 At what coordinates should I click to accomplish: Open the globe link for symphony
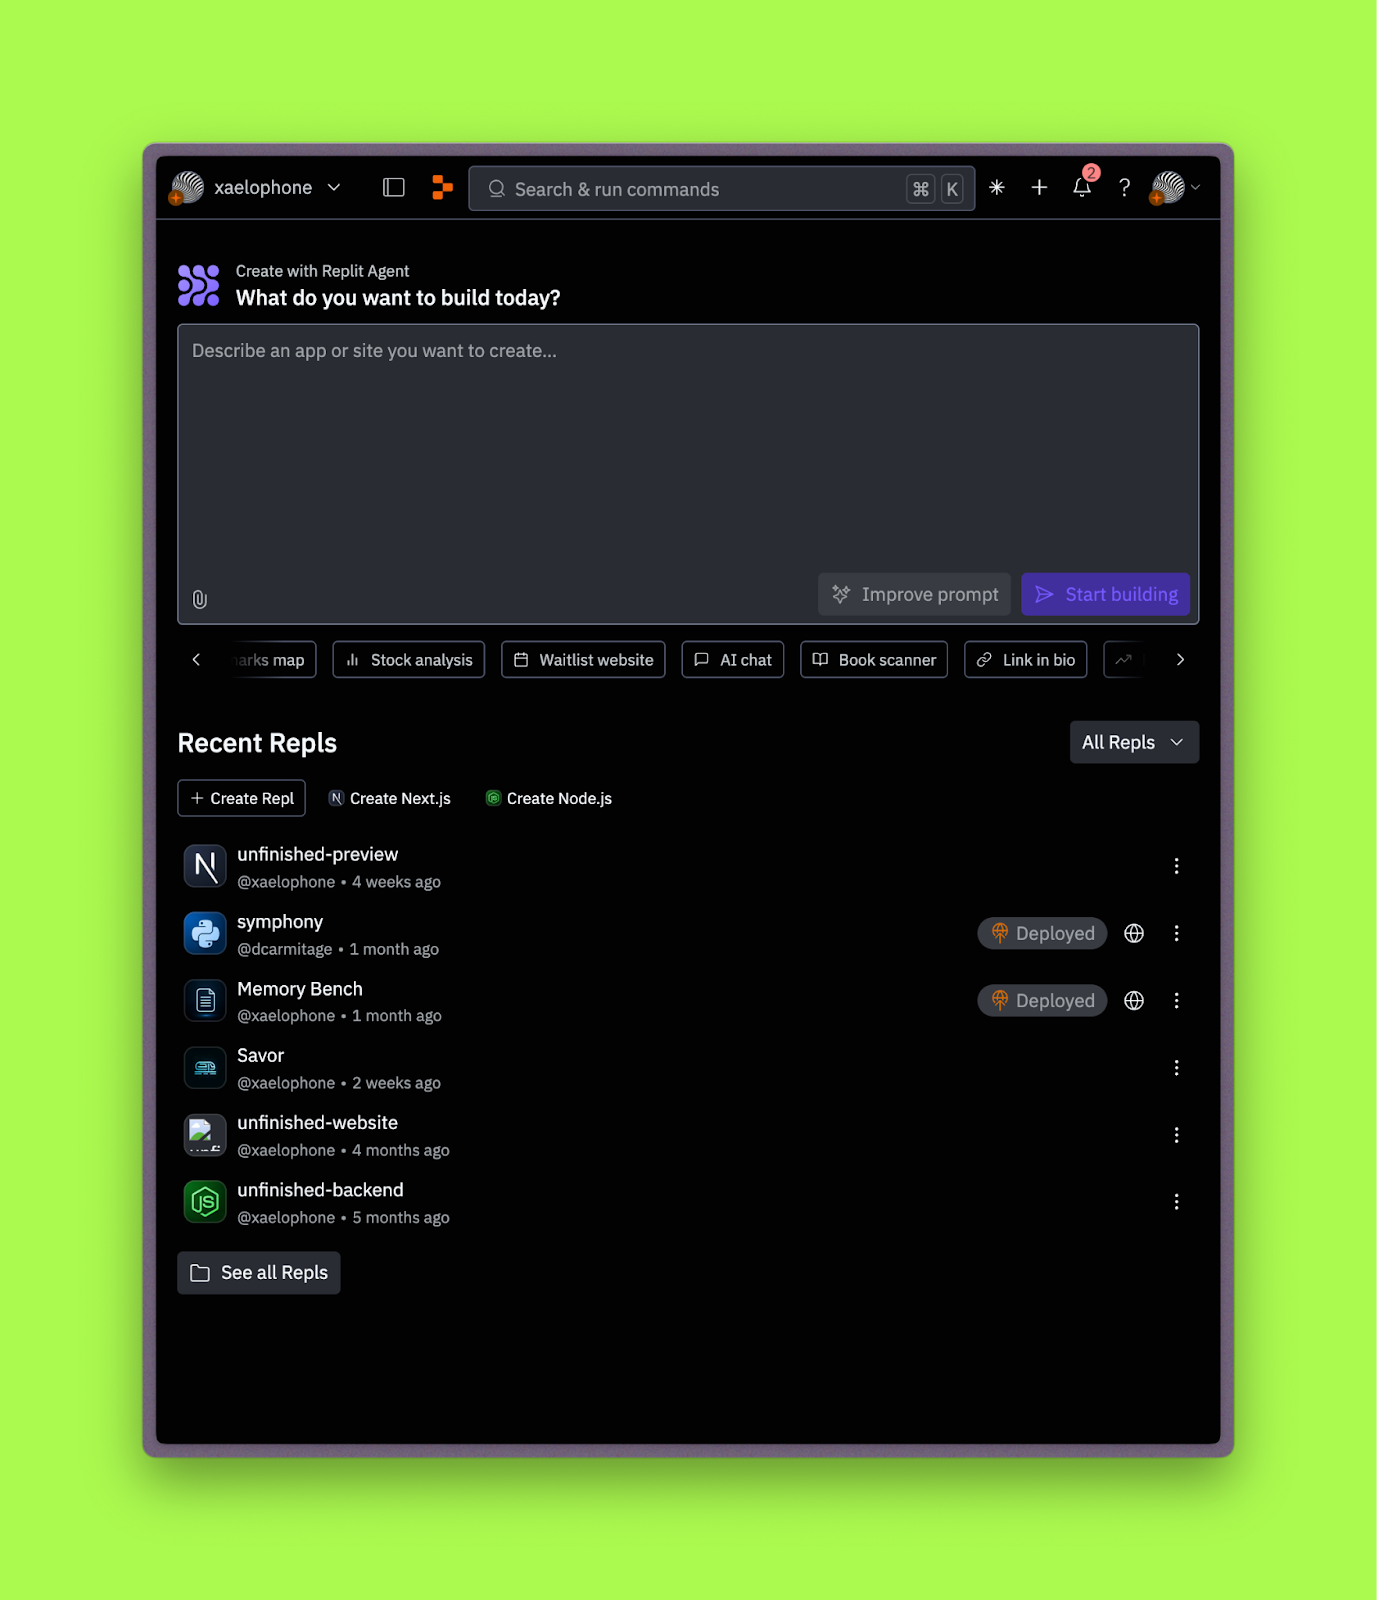1134,933
